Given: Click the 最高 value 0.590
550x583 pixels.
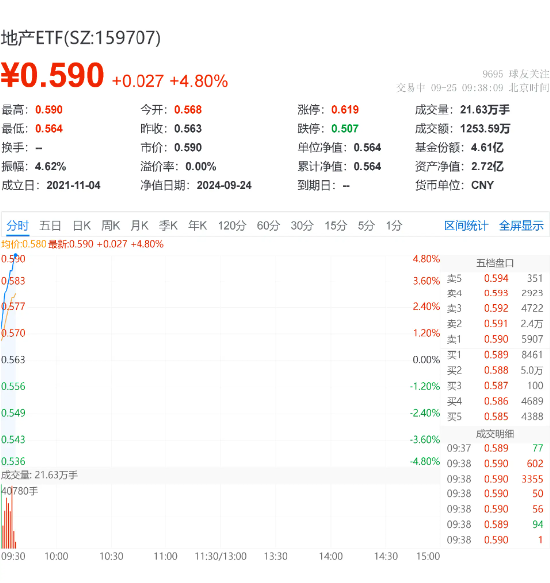Looking at the screenshot, I should (49, 110).
